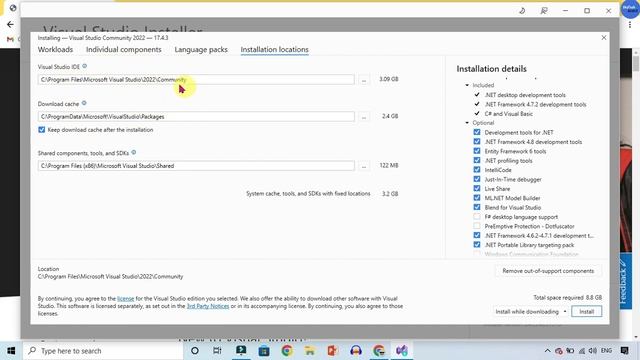
Task: Collapse the Included section
Action: (467, 85)
